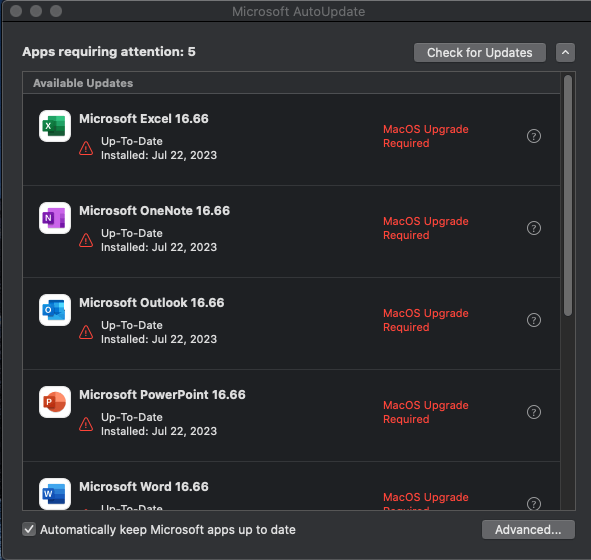Click MacOS Upgrade Required for Excel
The height and width of the screenshot is (560, 591).
(426, 136)
